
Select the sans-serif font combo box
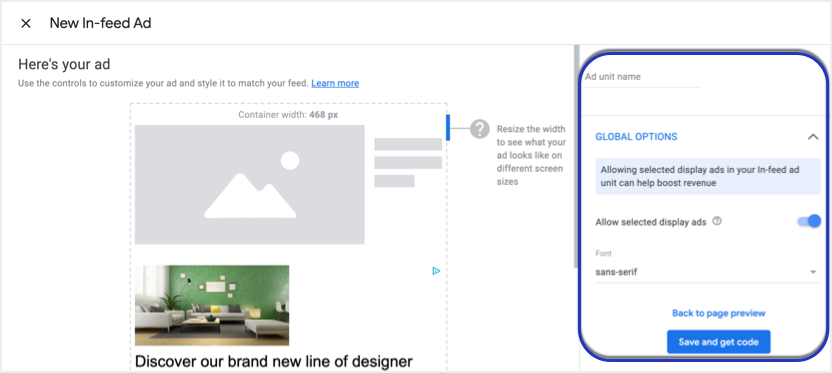[708, 272]
